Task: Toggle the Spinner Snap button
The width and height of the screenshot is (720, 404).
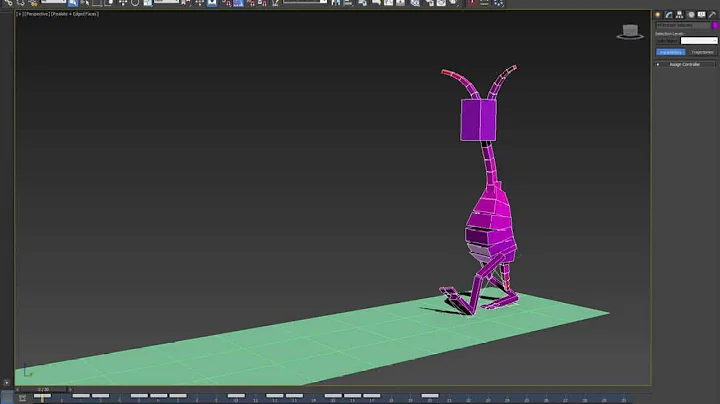Action: [262, 3]
